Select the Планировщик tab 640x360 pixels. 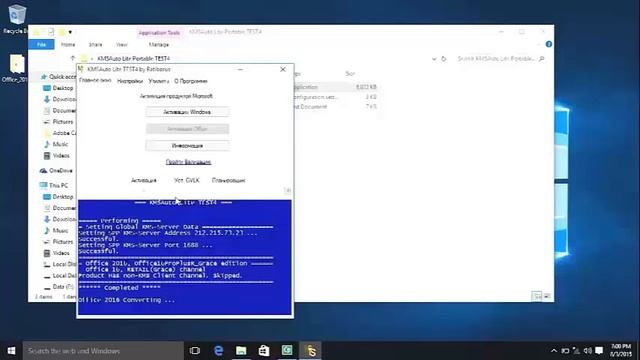click(229, 180)
